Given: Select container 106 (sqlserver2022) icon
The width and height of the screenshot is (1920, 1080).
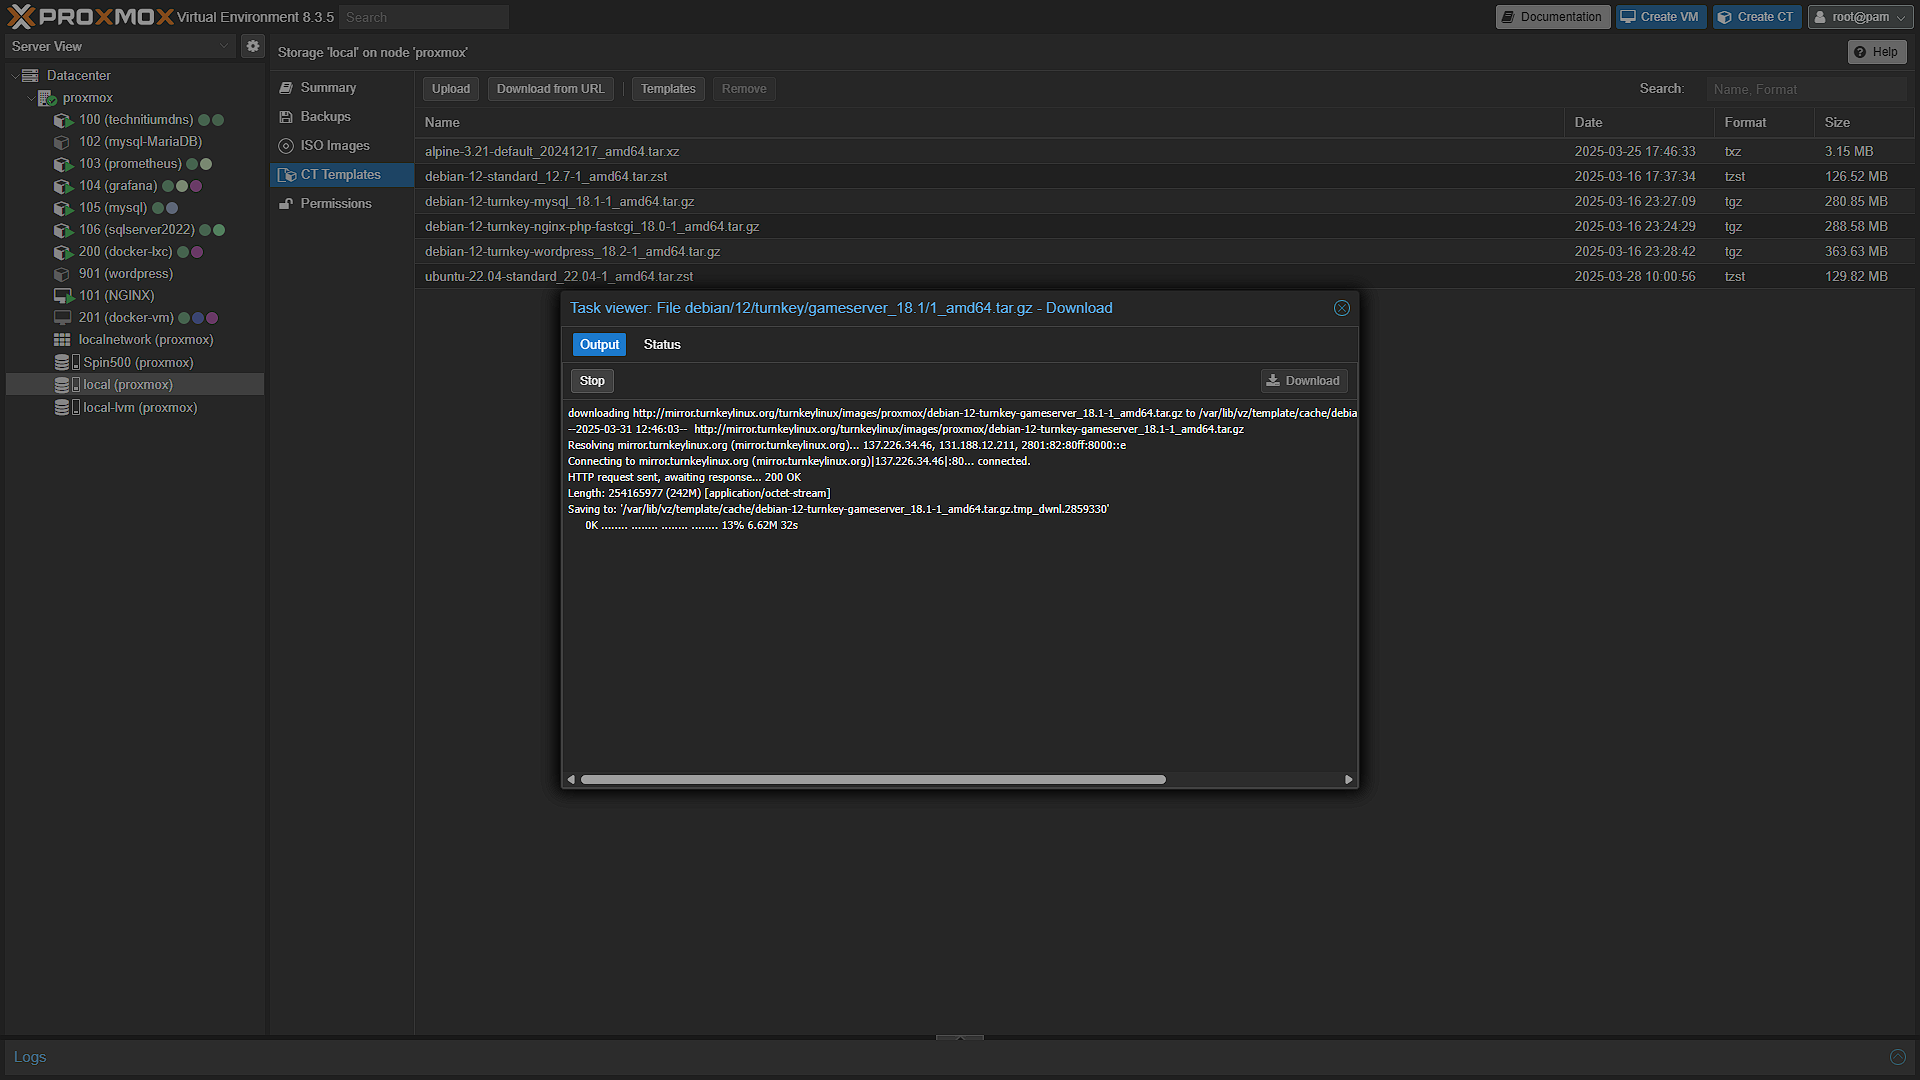Looking at the screenshot, I should [63, 230].
